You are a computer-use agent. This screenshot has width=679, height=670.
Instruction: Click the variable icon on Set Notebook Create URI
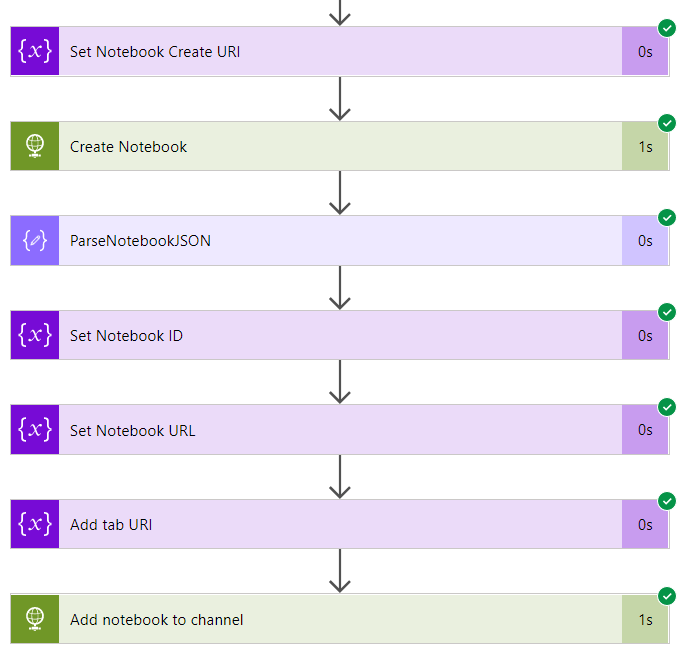(x=35, y=52)
